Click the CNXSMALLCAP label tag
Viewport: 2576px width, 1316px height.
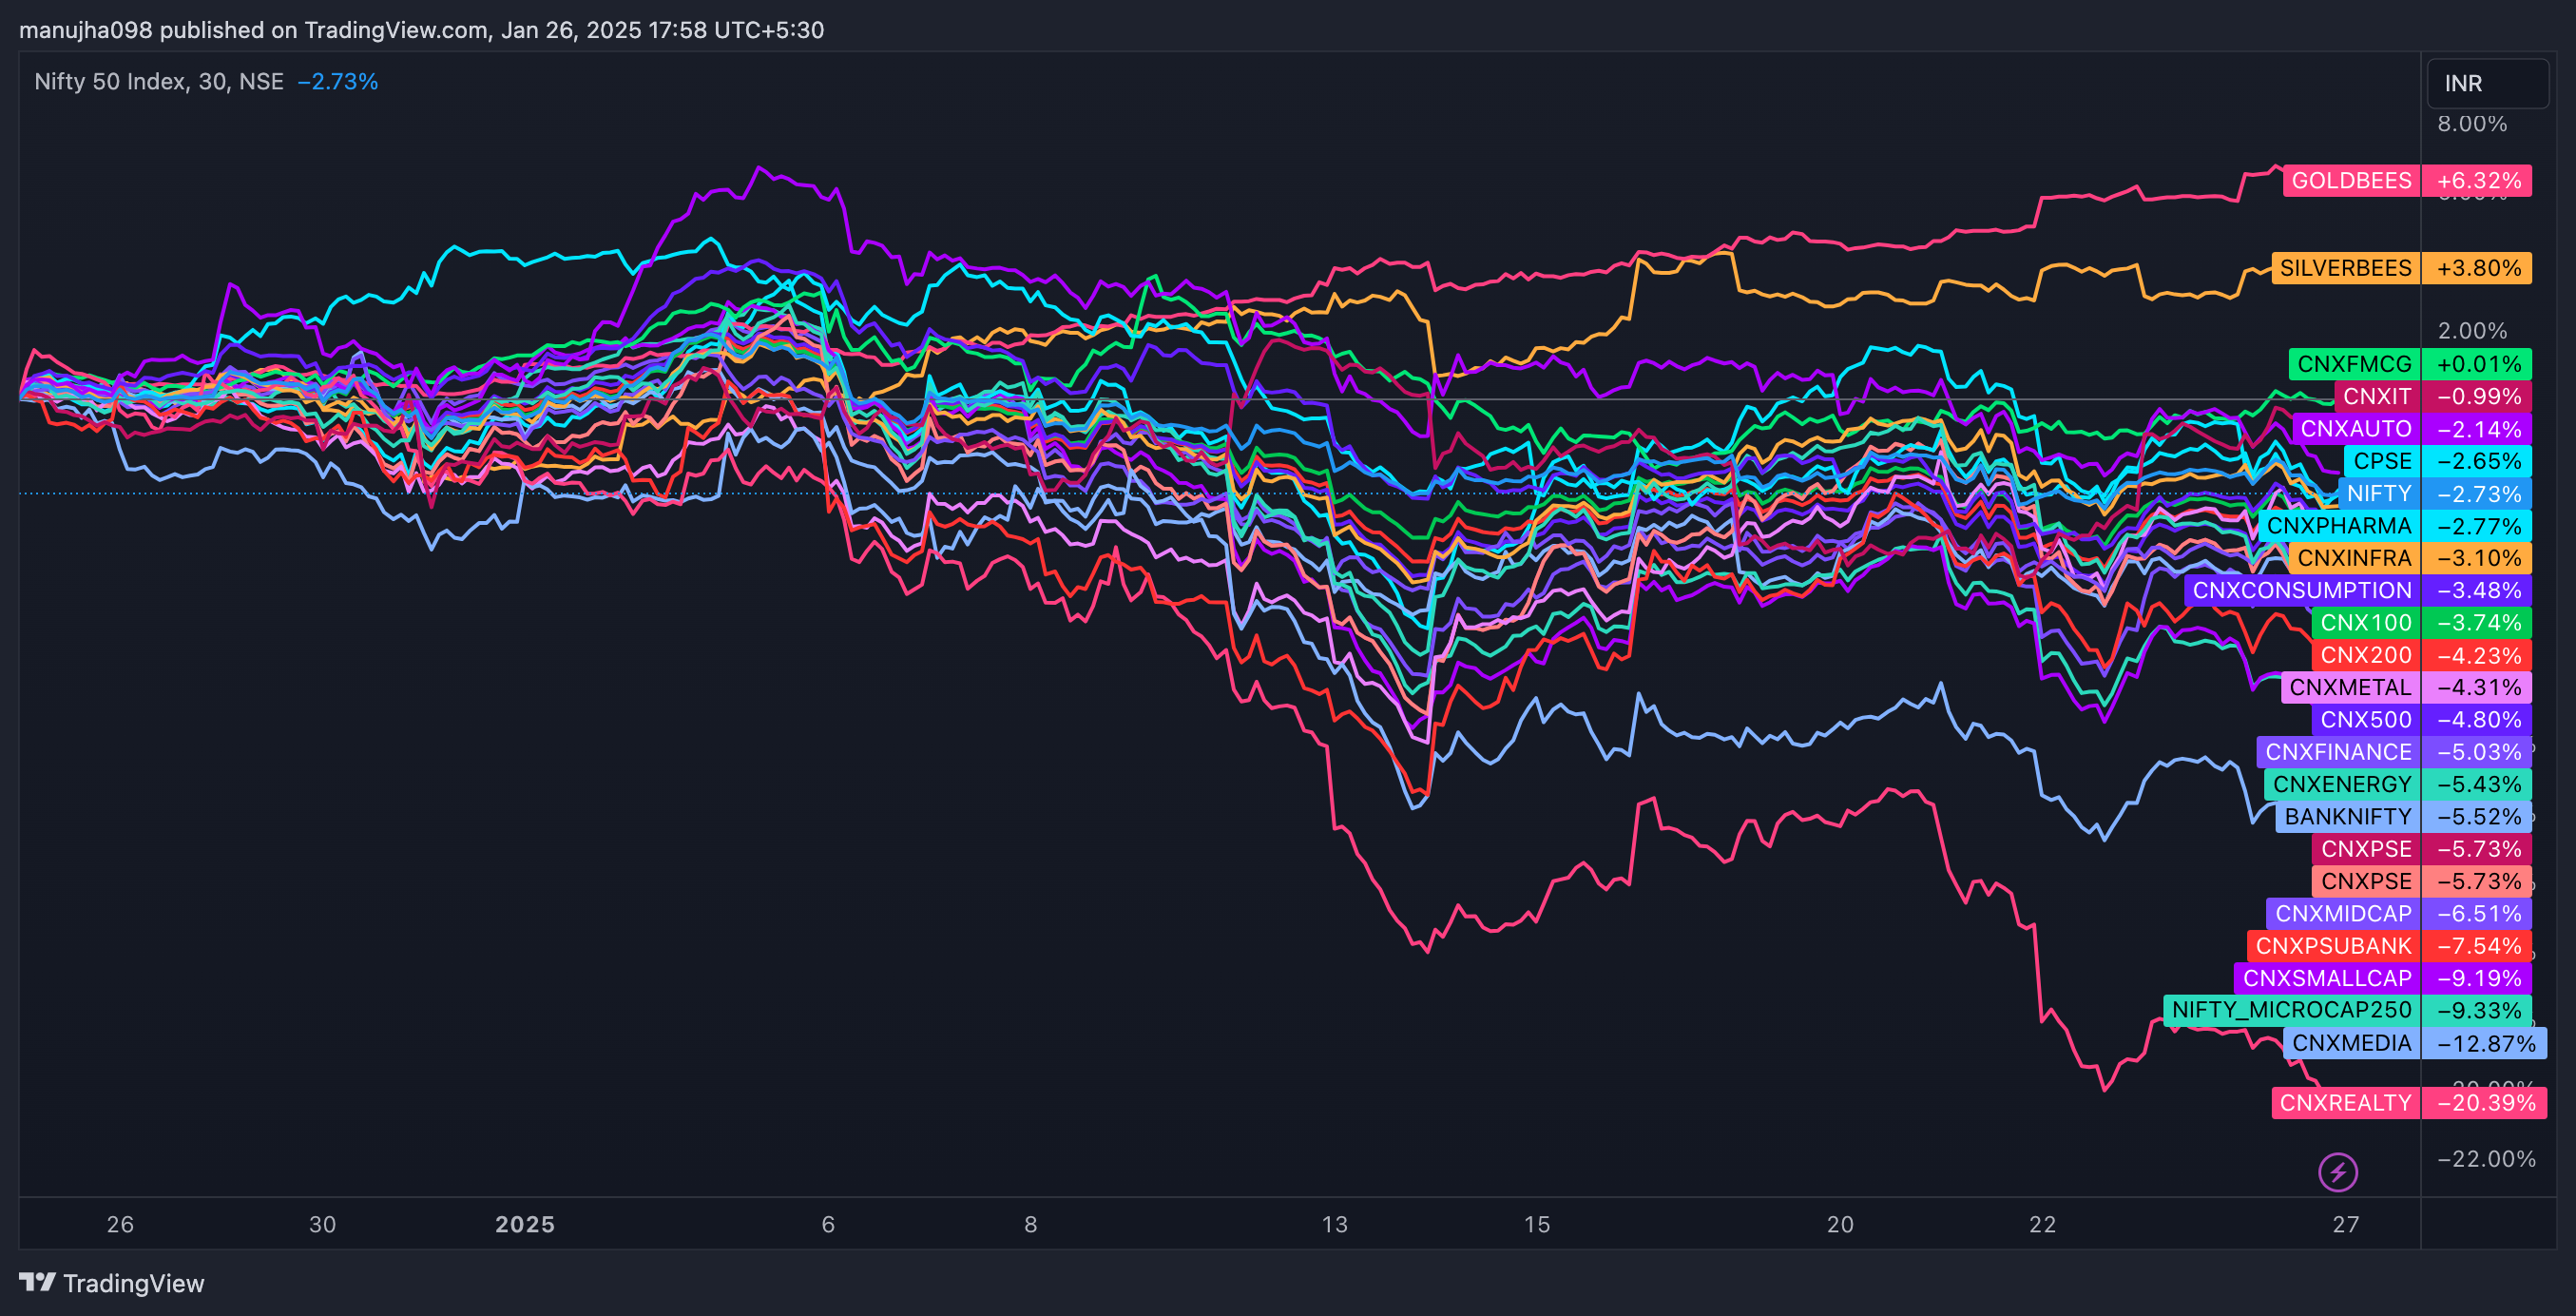tap(2327, 978)
